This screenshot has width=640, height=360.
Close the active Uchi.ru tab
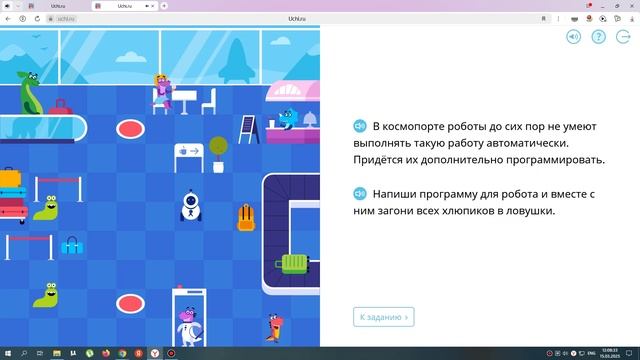(x=153, y=6)
